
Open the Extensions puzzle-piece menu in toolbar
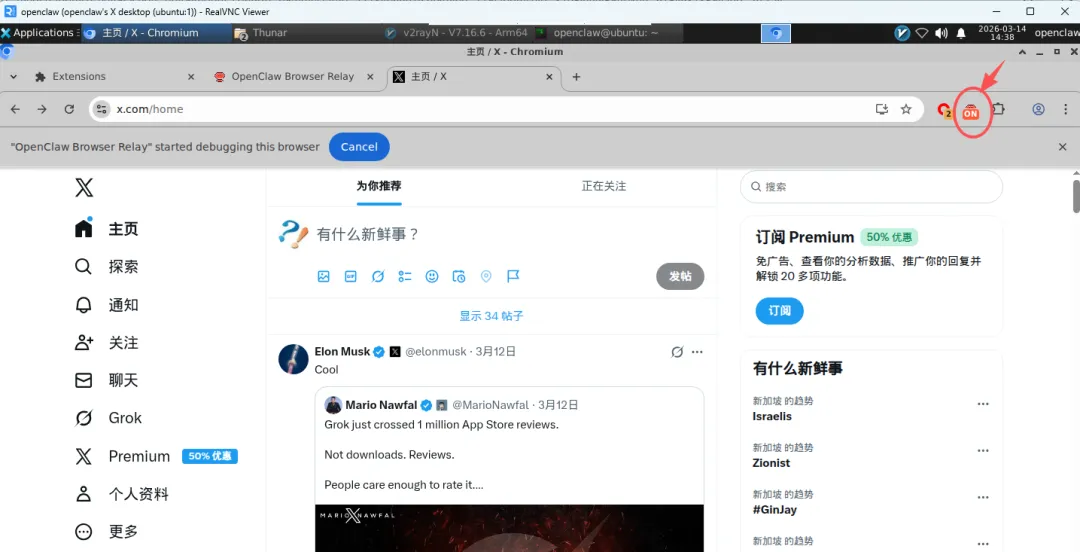pyautogui.click(x=998, y=109)
